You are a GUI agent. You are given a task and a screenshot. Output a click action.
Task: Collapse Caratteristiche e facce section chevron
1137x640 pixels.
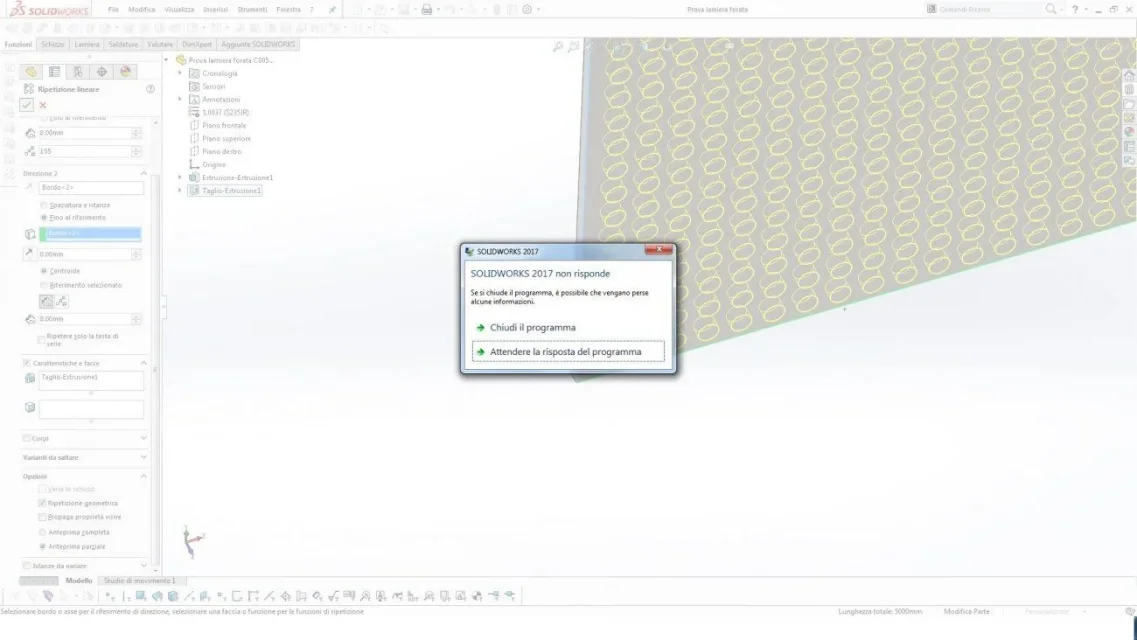[144, 363]
